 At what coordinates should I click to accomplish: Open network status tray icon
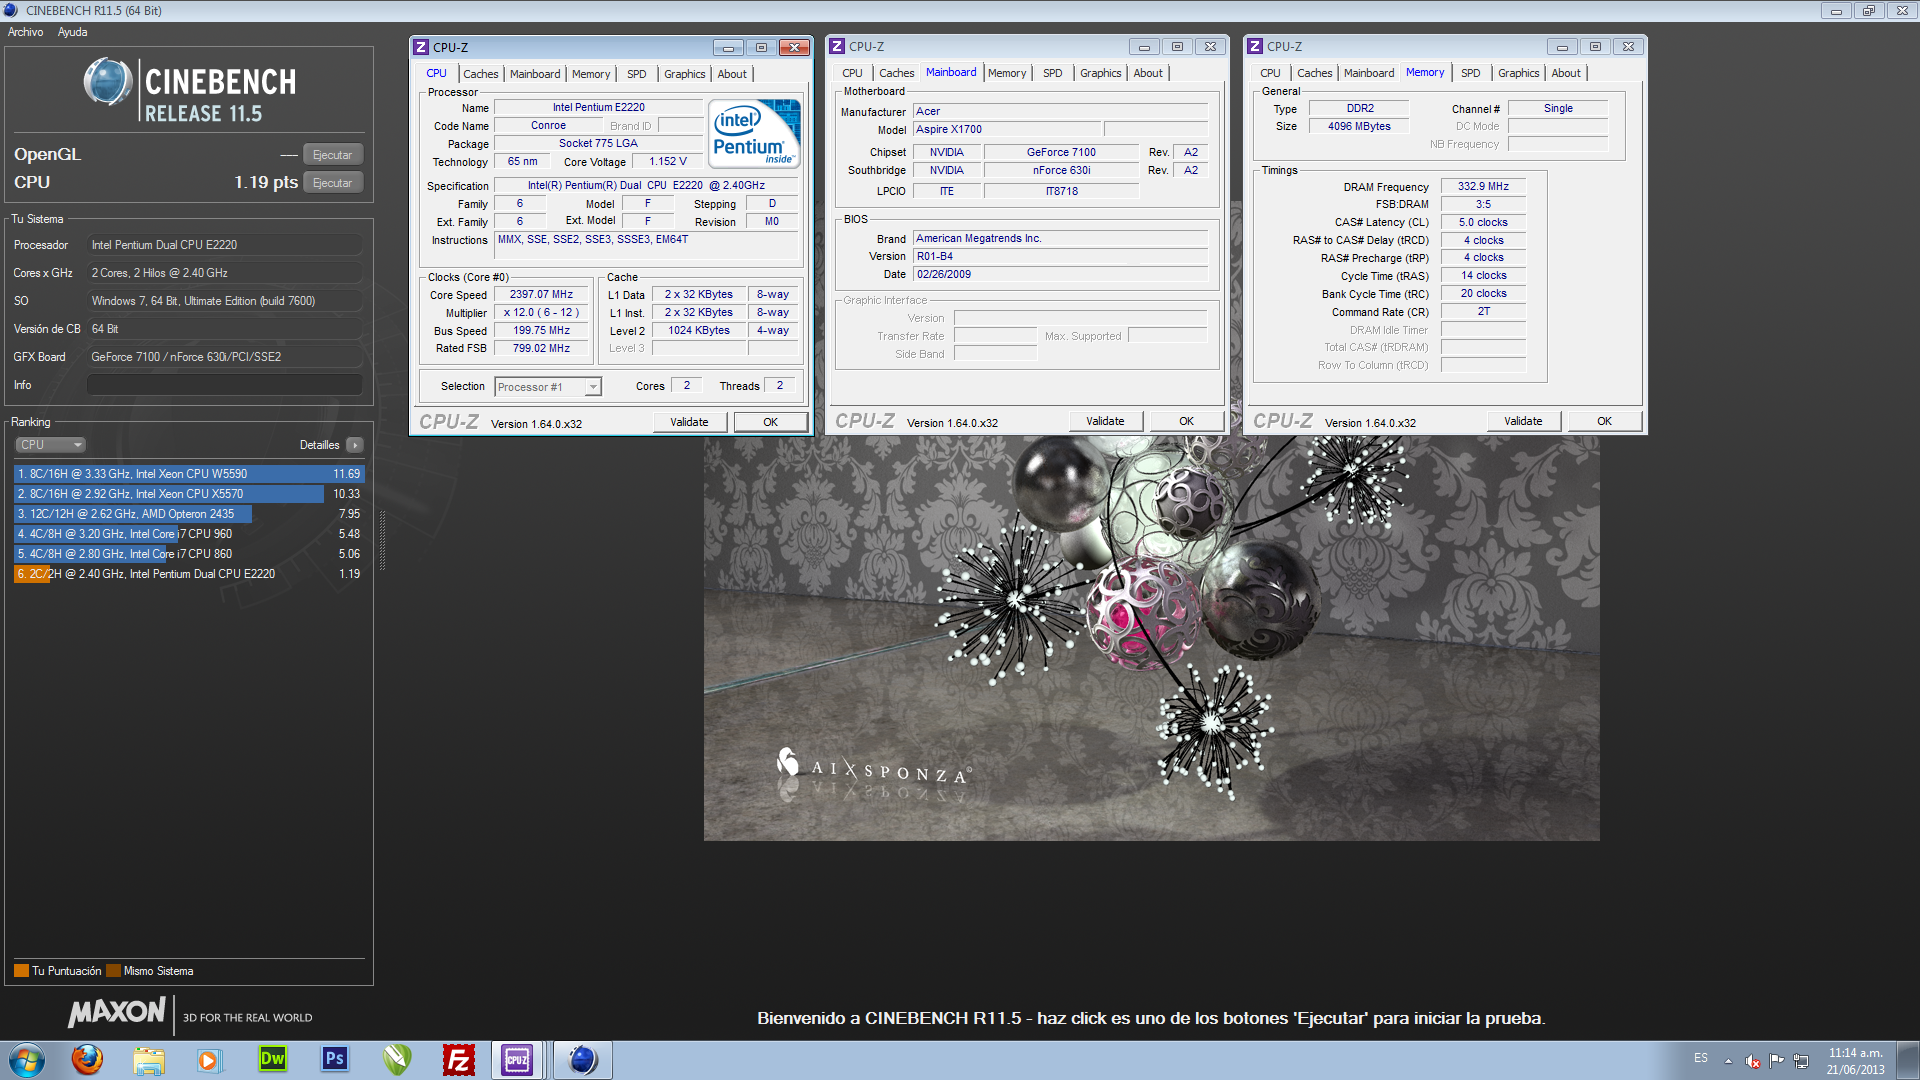coord(1801,1061)
